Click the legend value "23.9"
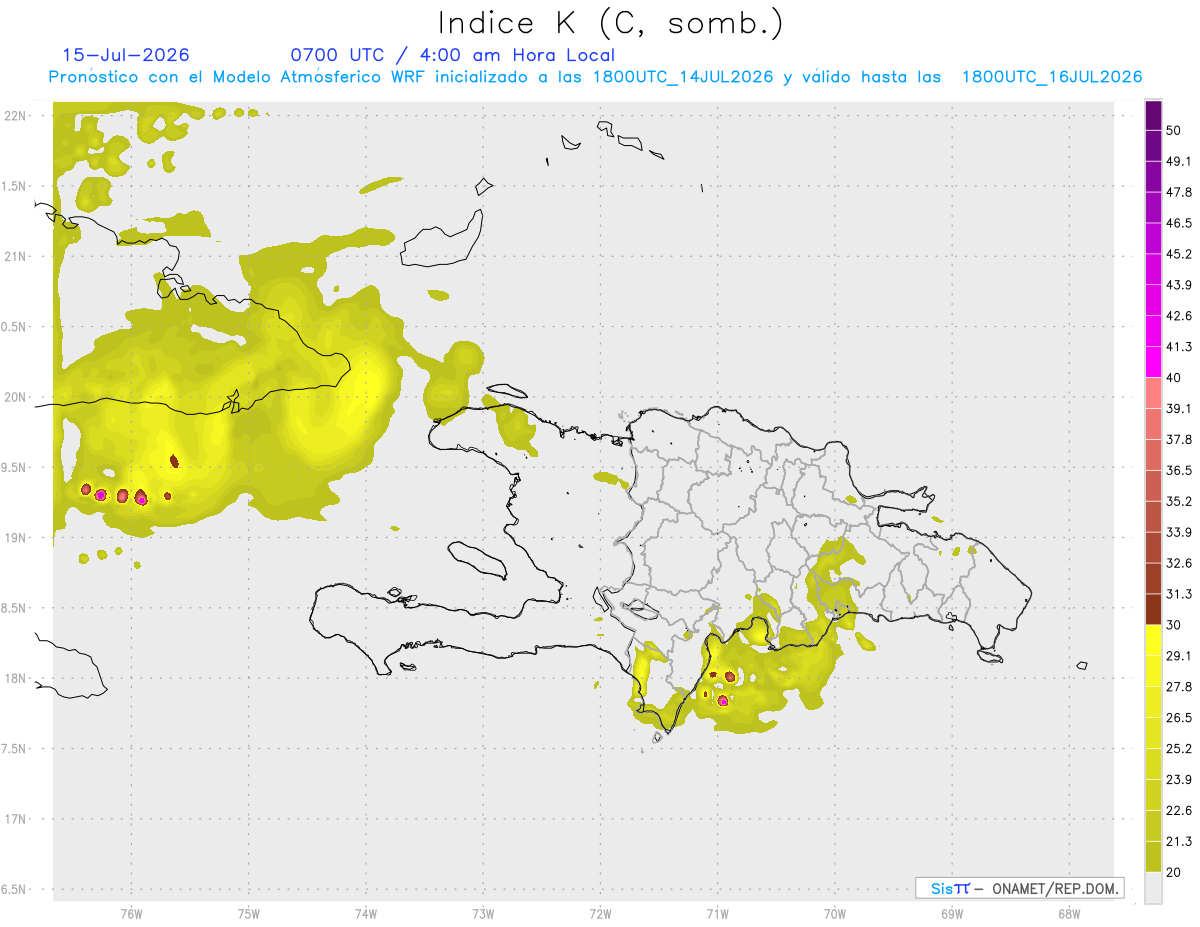The height and width of the screenshot is (927, 1200). 1179,779
